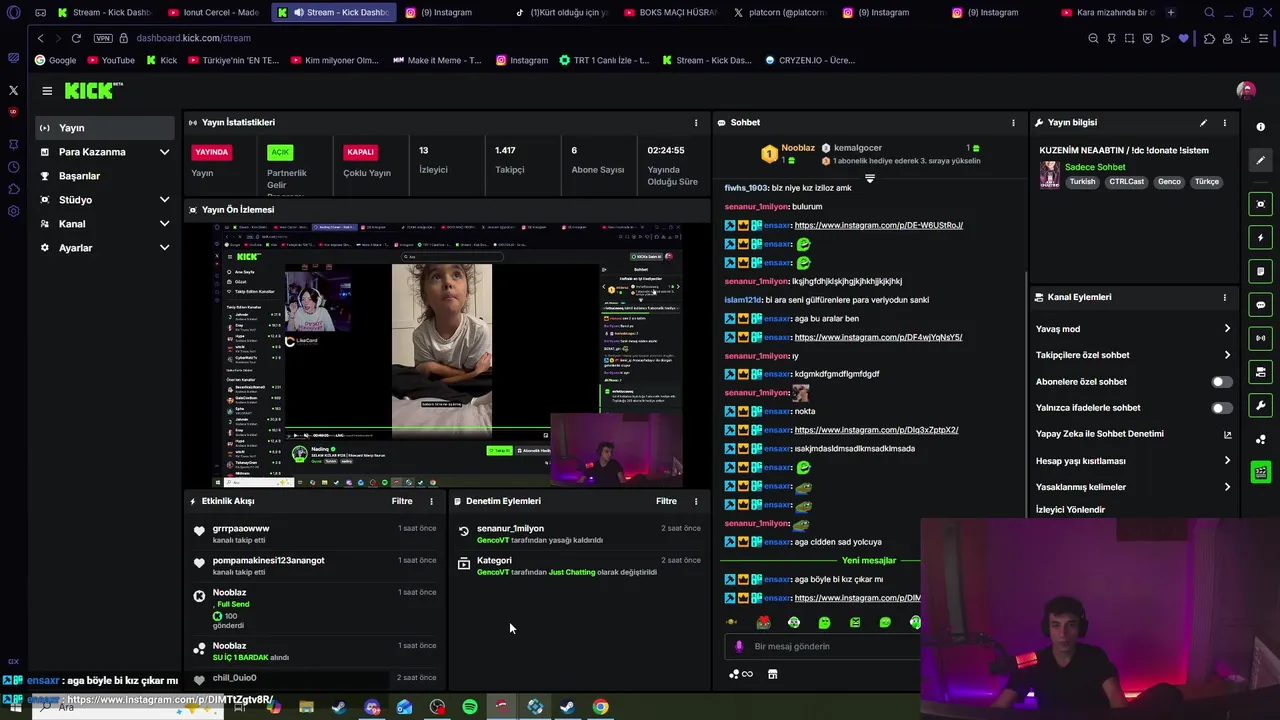The width and height of the screenshot is (1280, 720).
Task: Open Yapay Zeka ile Sohbet Denetimi external link
Action: point(1227,435)
